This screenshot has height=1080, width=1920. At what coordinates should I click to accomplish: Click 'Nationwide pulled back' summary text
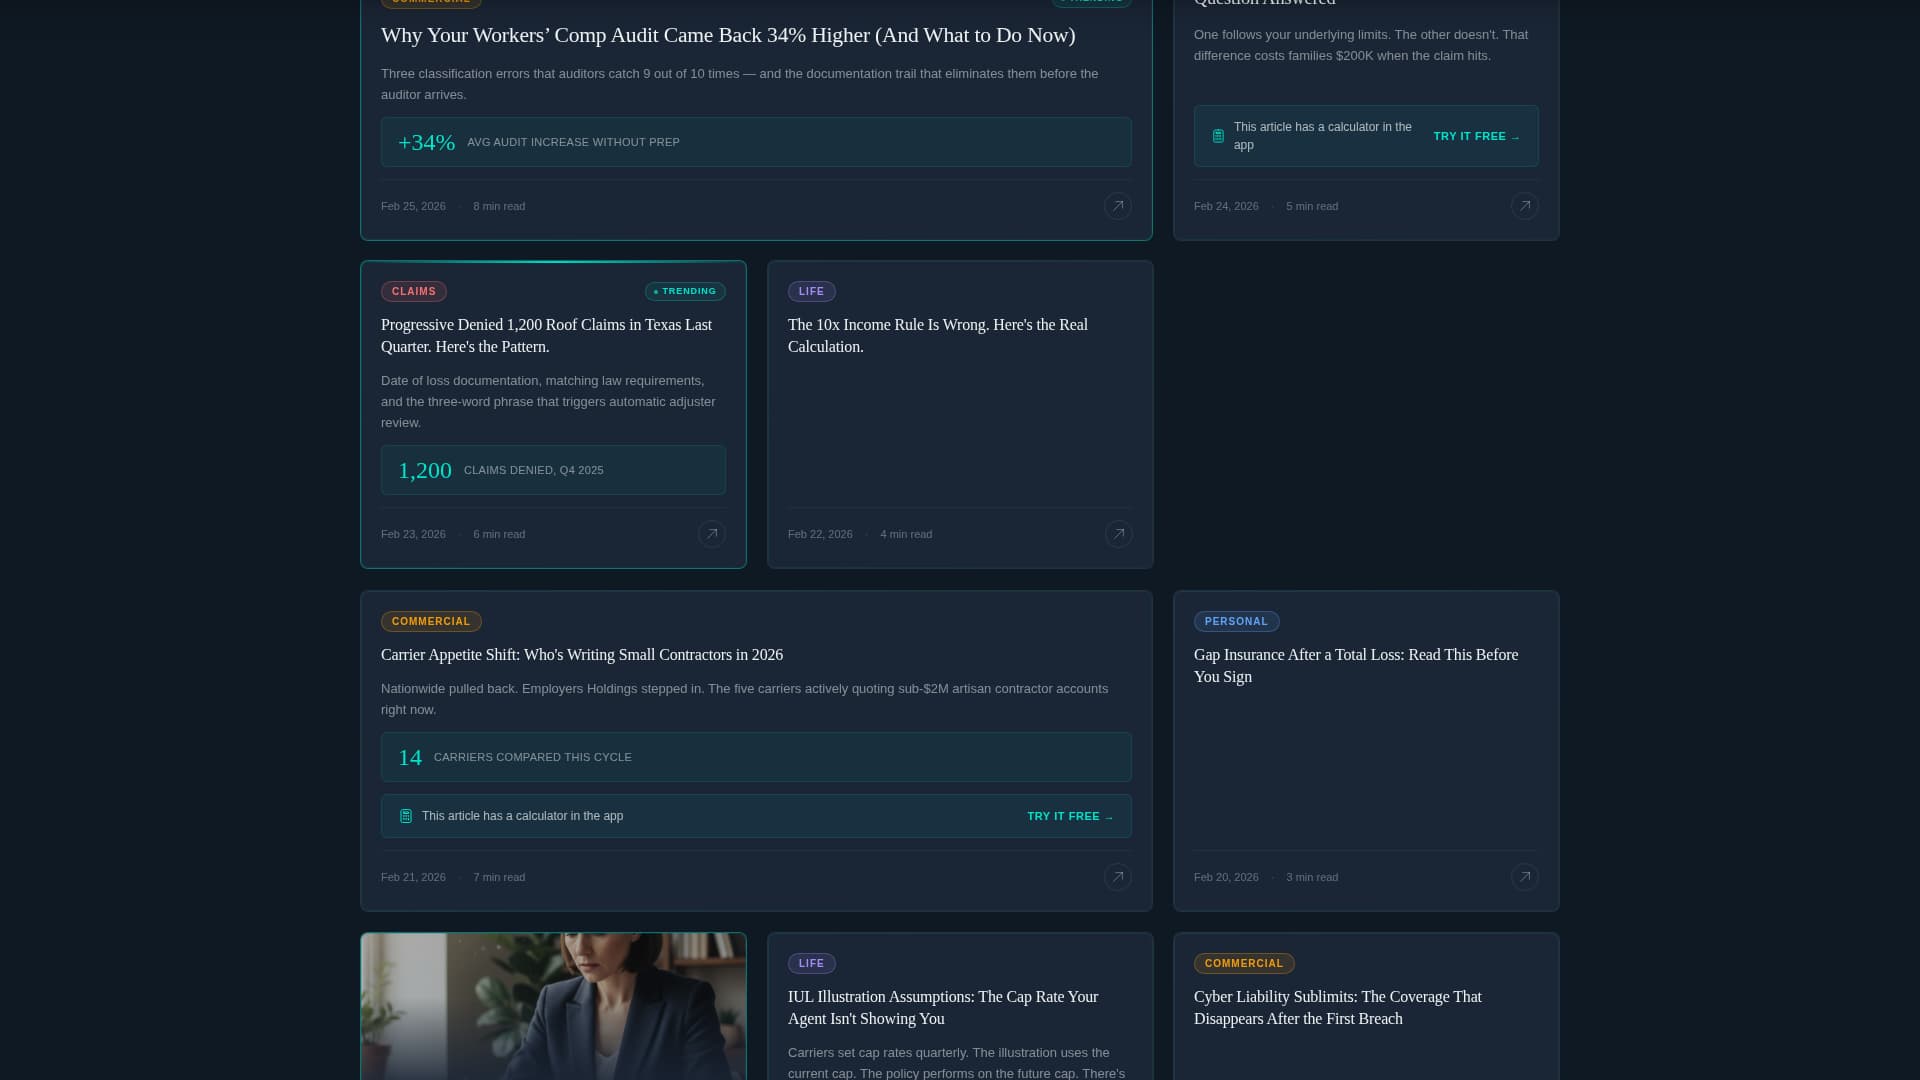coord(745,699)
